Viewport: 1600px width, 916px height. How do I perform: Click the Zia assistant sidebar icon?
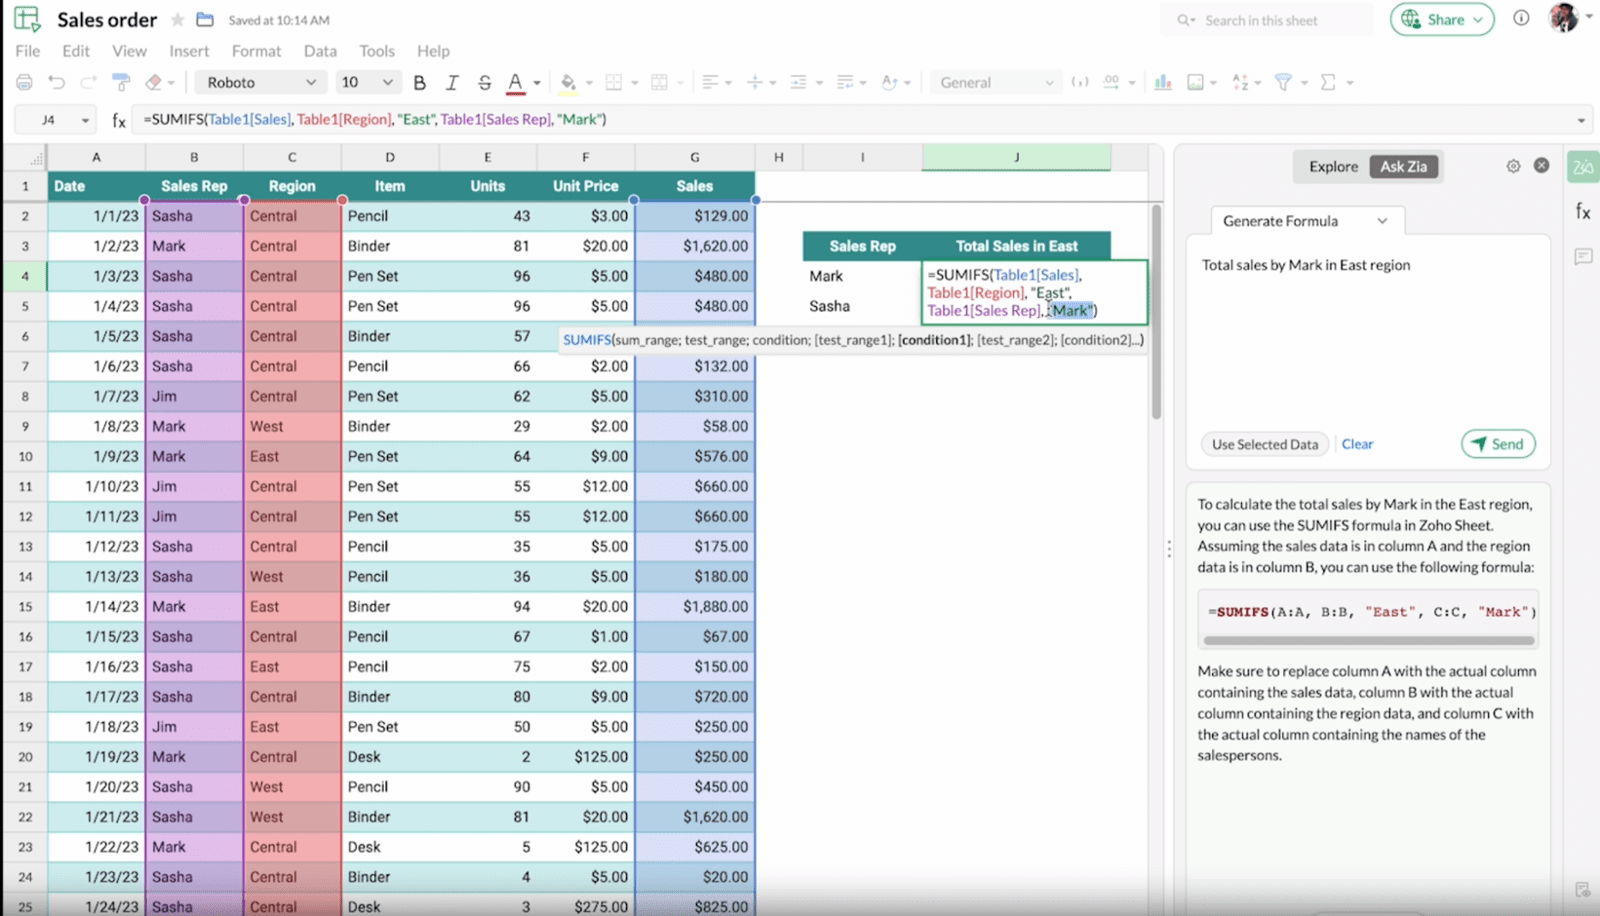(x=1583, y=167)
